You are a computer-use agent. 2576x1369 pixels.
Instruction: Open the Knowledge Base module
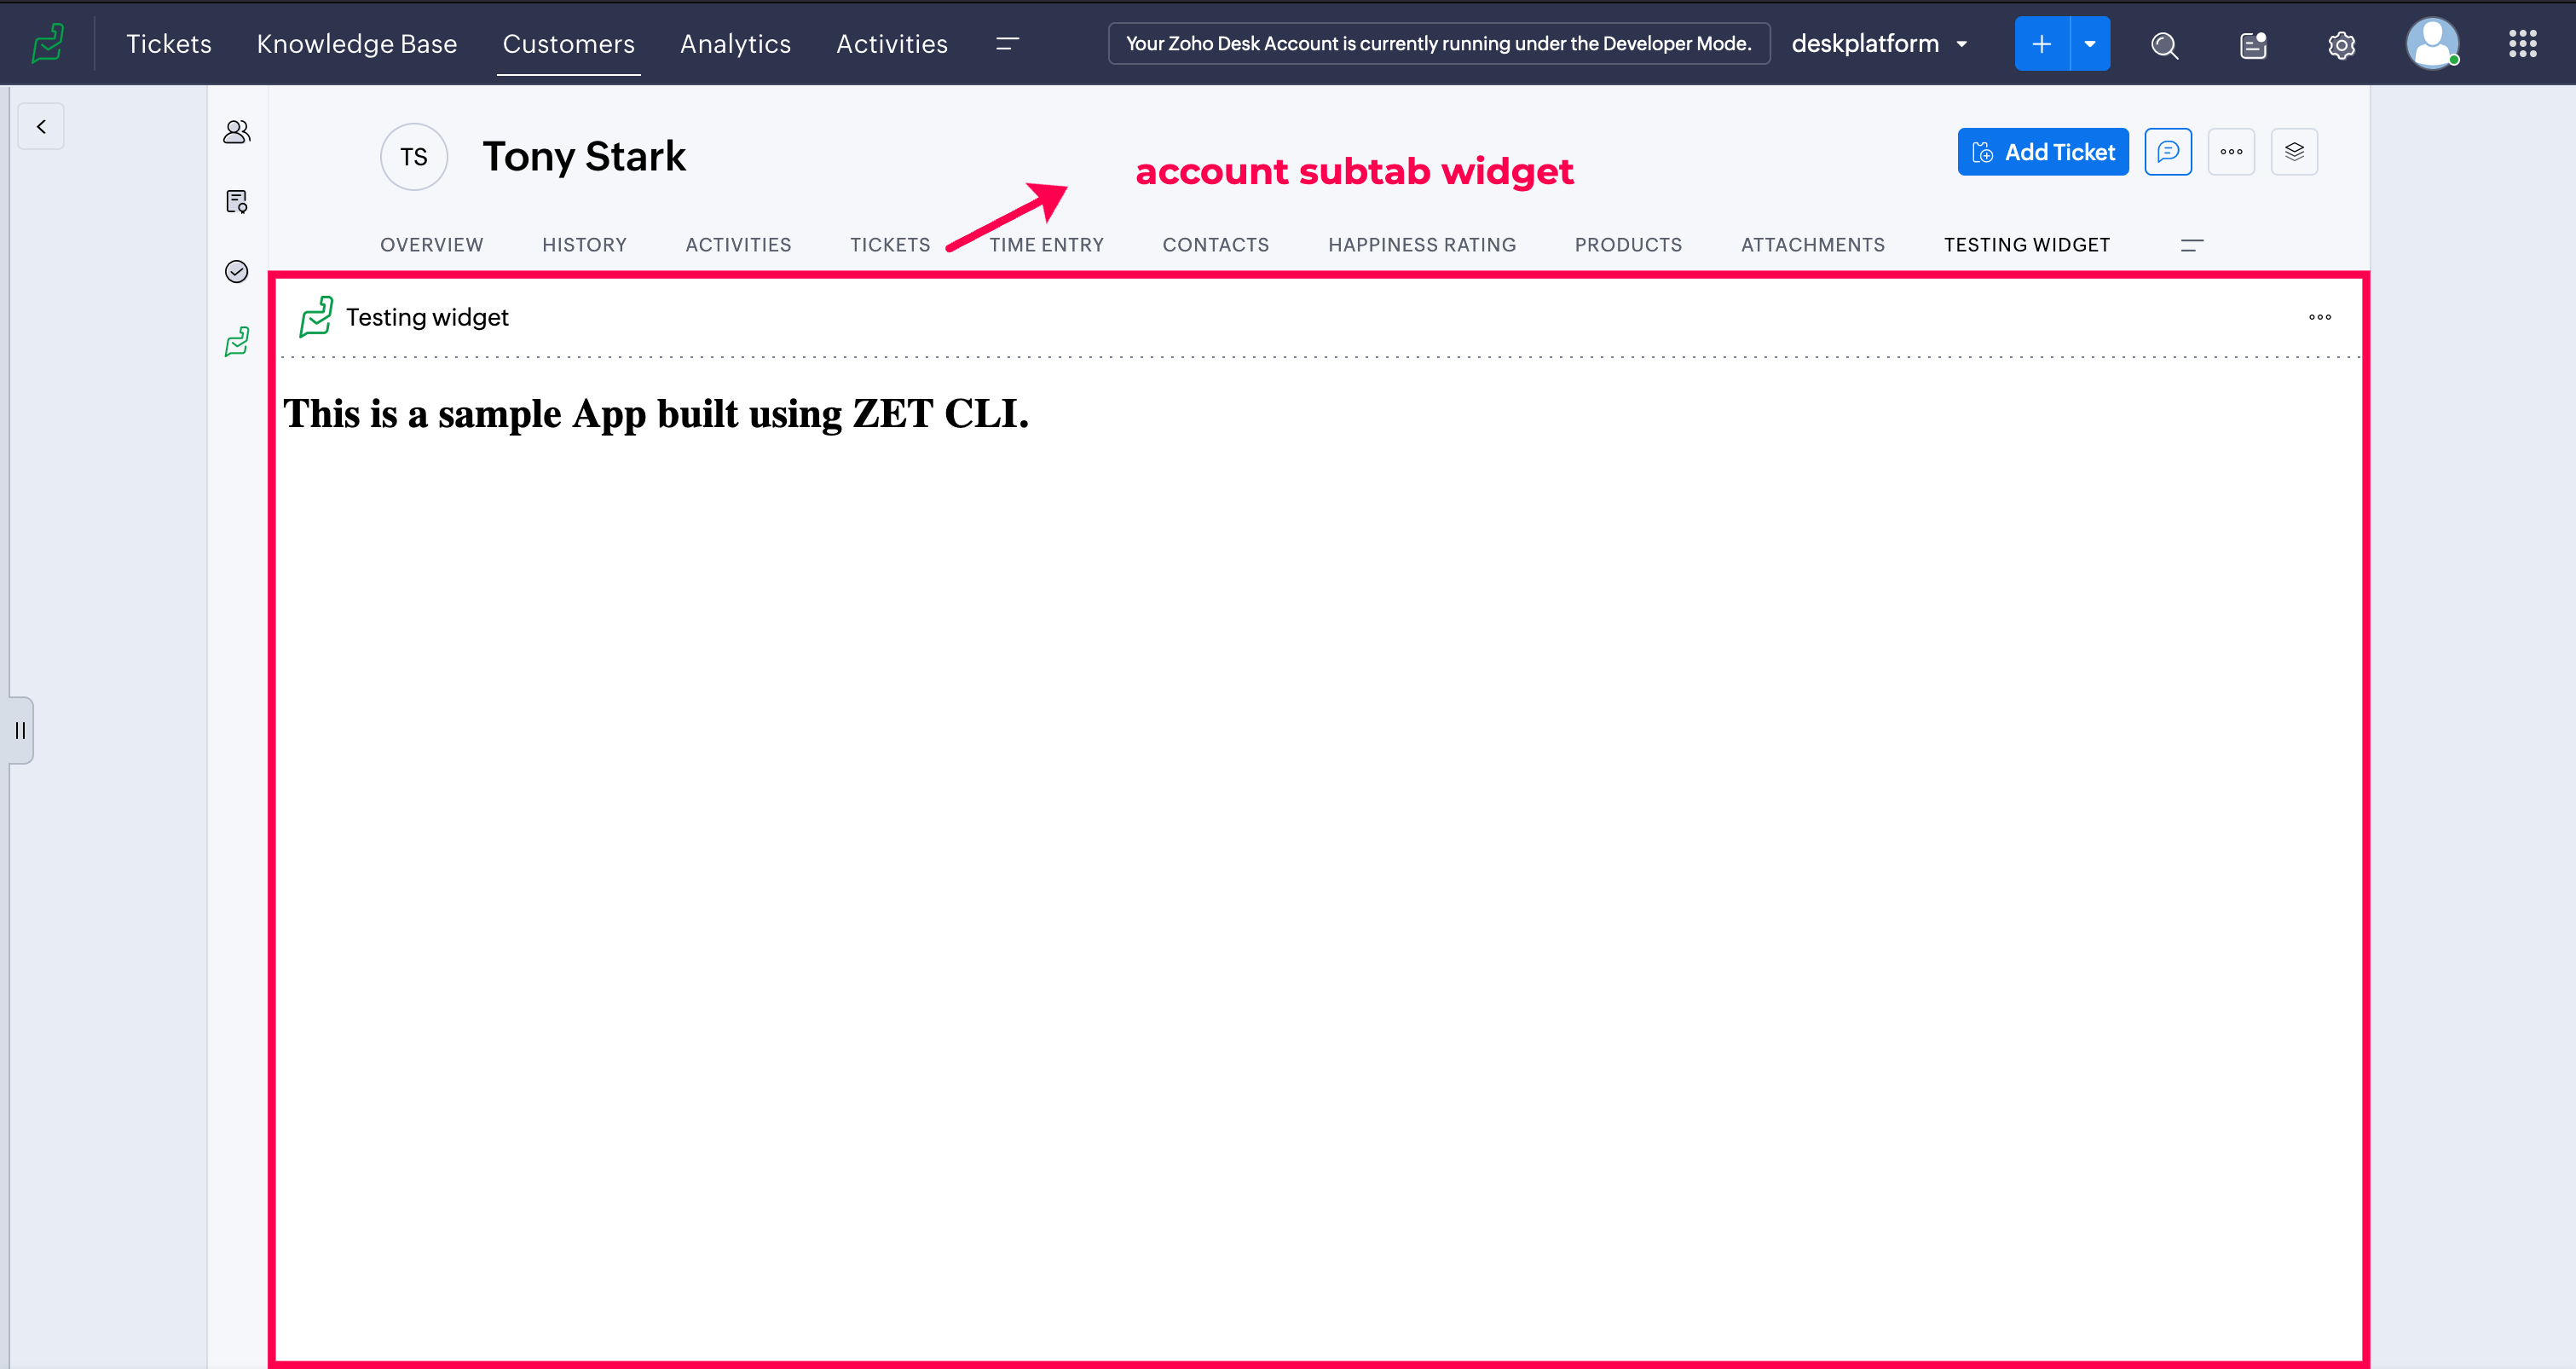[x=357, y=43]
